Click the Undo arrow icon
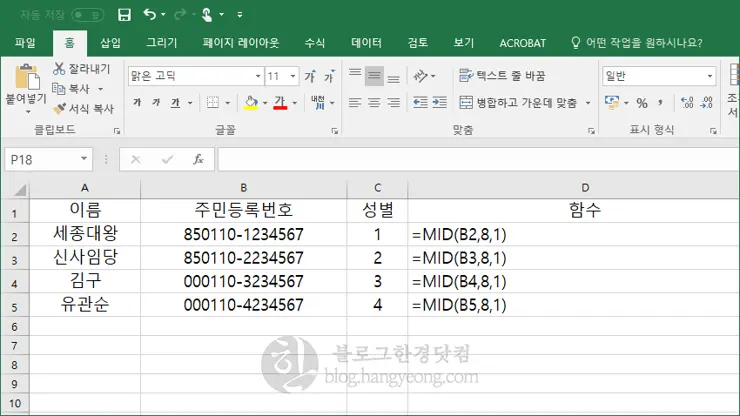 click(x=150, y=15)
